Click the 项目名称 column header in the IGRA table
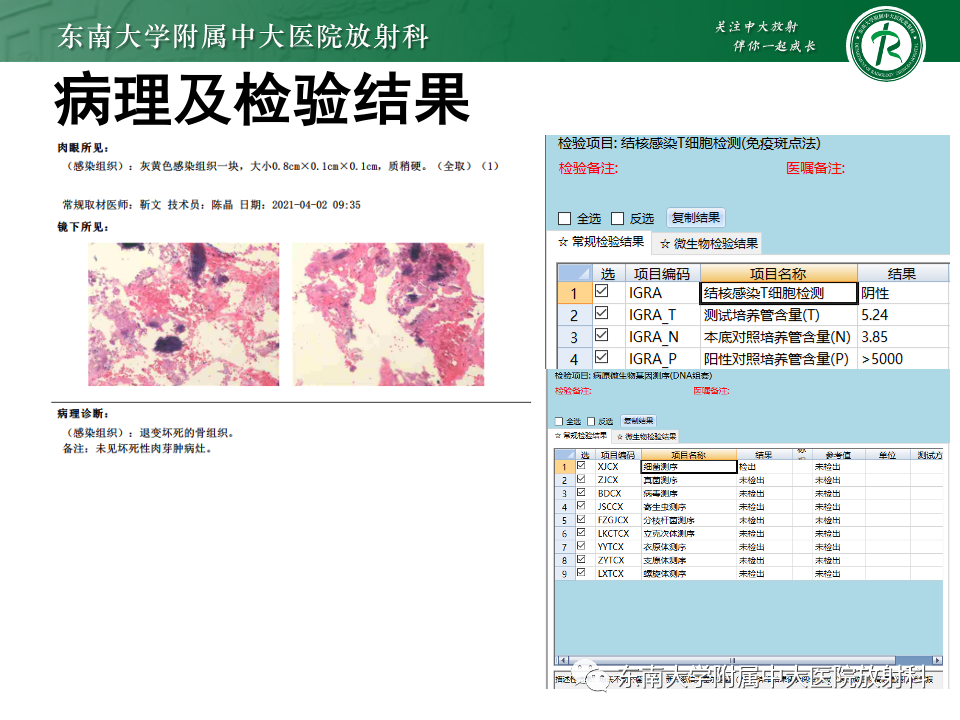The image size is (960, 720). coord(779,273)
